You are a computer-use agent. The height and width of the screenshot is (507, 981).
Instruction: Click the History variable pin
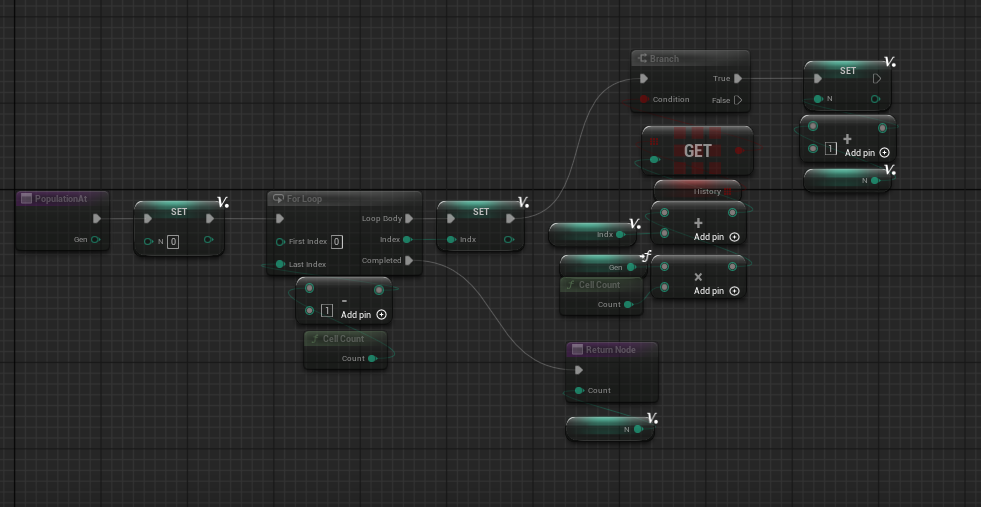pos(728,192)
